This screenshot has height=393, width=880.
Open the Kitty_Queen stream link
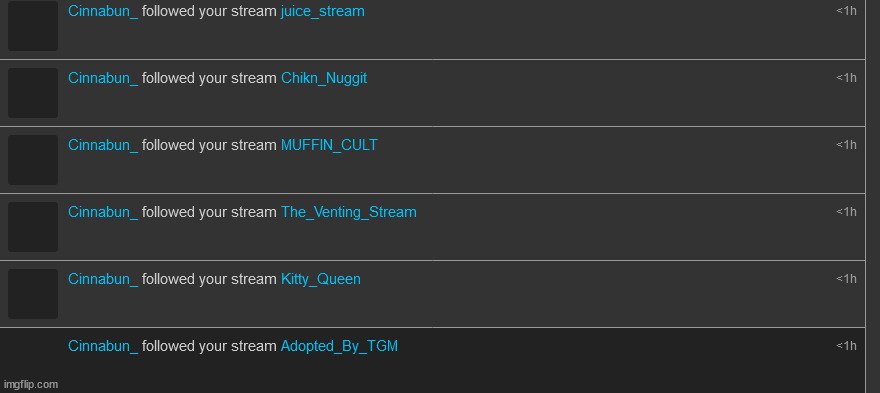click(320, 279)
